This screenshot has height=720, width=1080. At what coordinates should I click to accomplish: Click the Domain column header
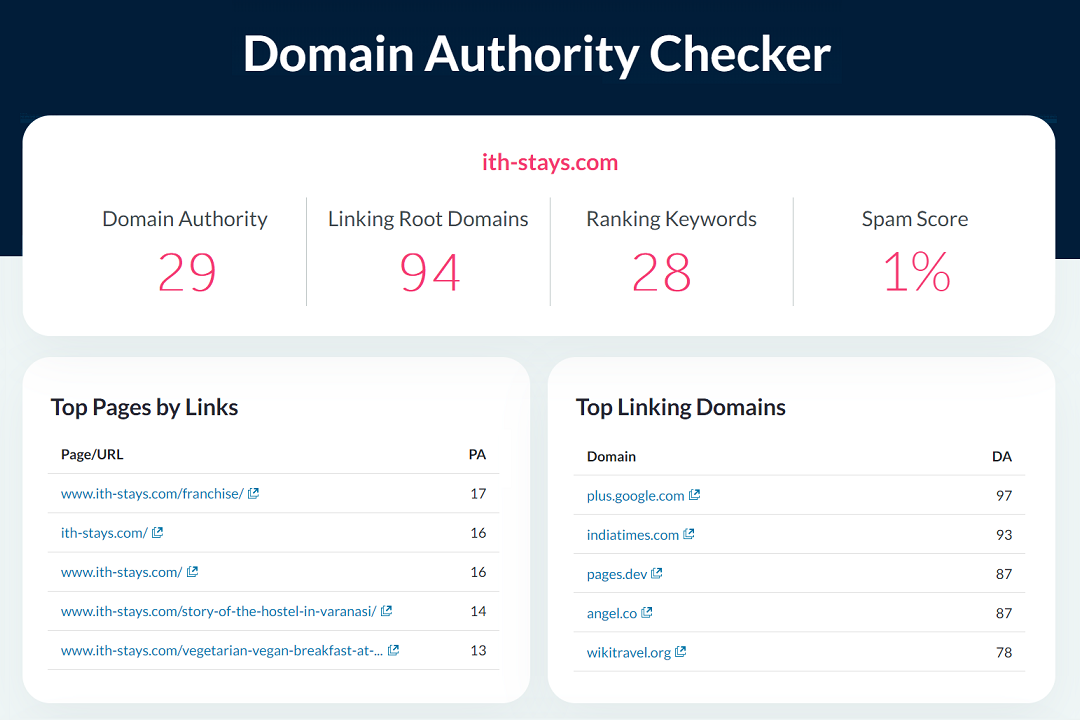tap(611, 457)
